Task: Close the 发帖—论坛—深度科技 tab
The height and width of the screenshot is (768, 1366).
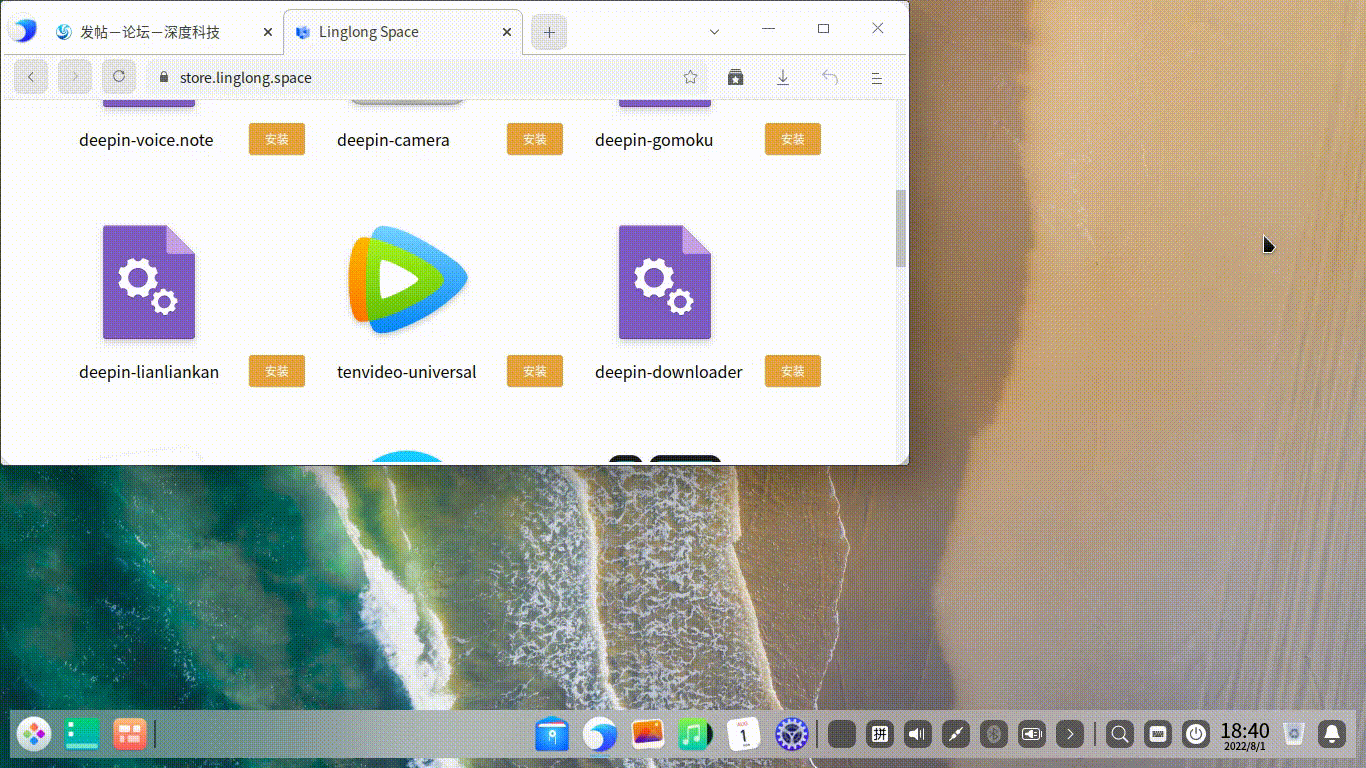Action: pyautogui.click(x=267, y=32)
